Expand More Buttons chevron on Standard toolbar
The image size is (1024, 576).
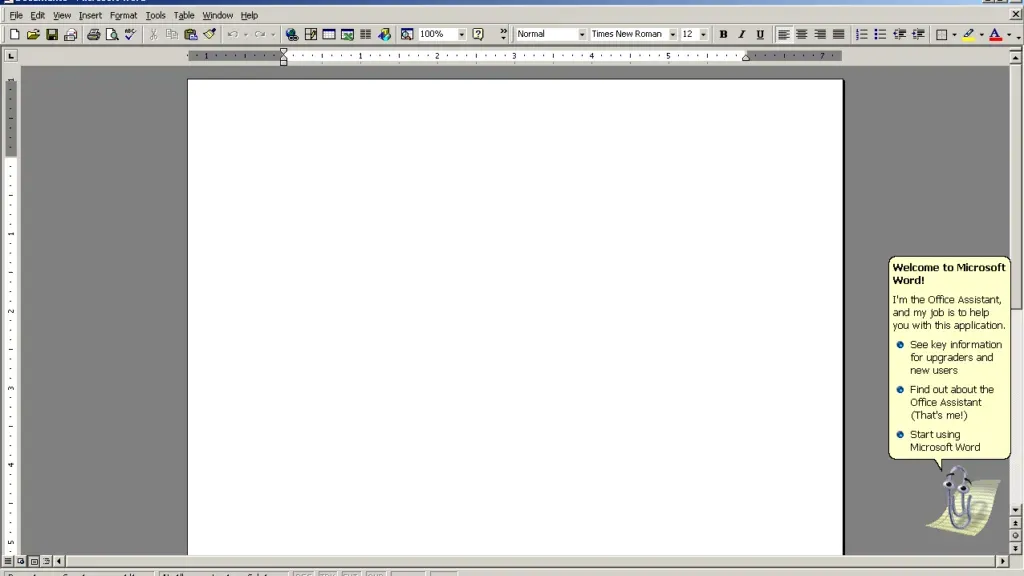click(504, 35)
